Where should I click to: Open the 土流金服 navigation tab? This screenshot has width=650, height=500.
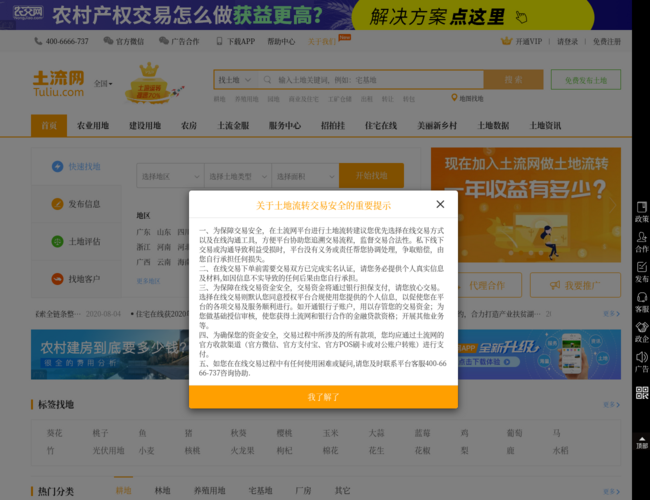pos(233,126)
